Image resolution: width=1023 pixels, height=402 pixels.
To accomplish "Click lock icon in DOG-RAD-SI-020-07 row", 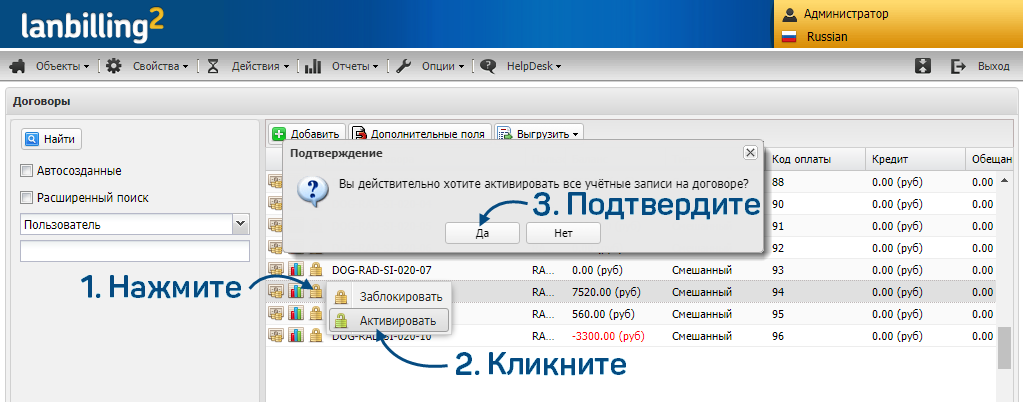I will point(316,270).
